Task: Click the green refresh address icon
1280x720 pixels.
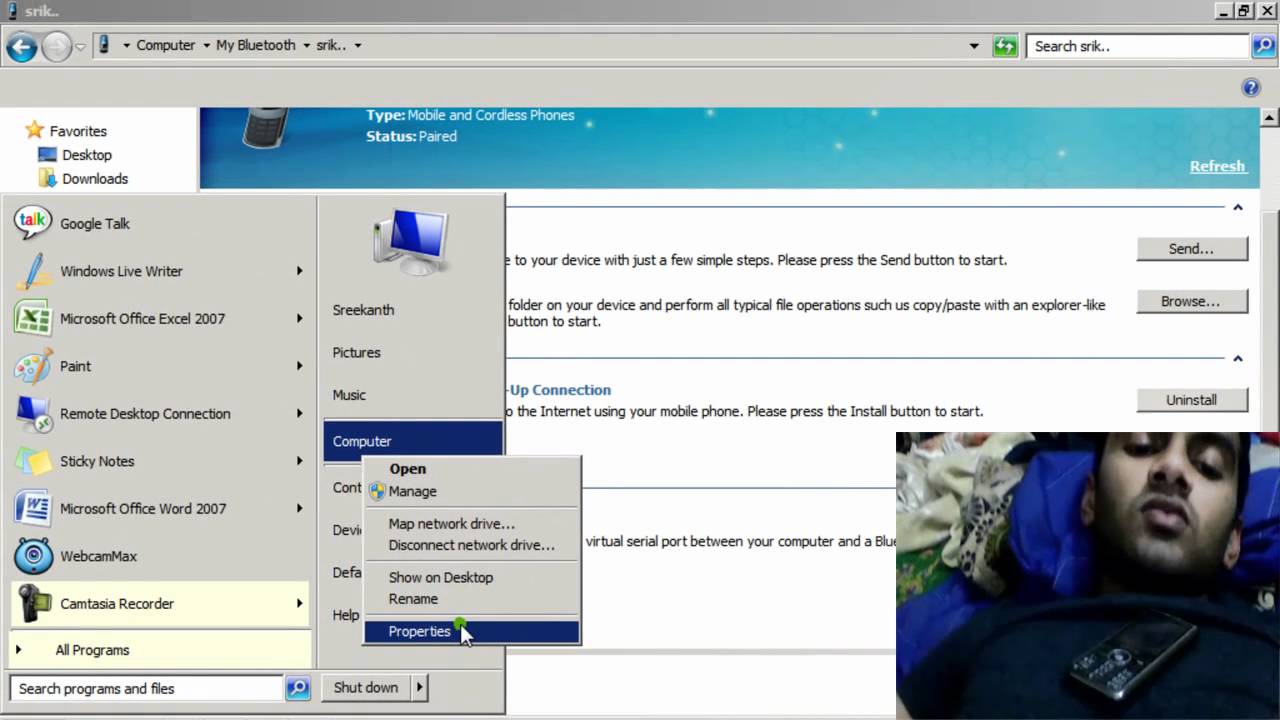Action: pos(1005,46)
